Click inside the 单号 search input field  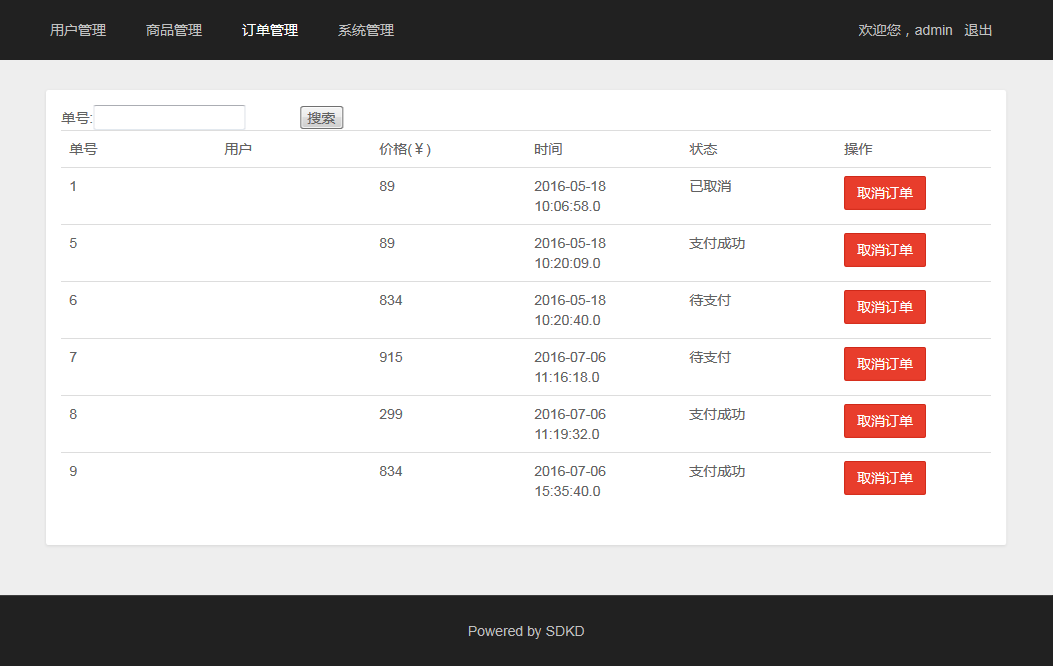tap(169, 116)
